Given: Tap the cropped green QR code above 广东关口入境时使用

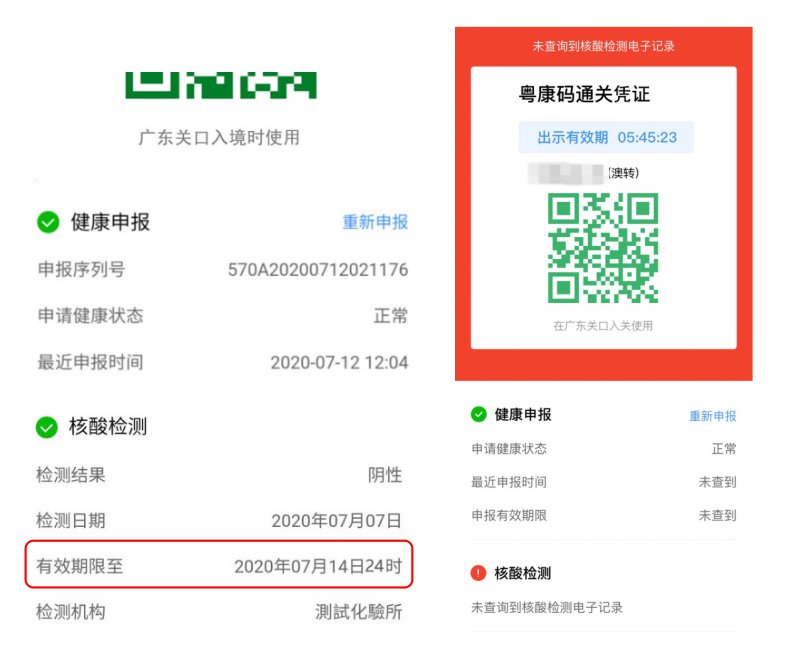Looking at the screenshot, I should pos(221,85).
